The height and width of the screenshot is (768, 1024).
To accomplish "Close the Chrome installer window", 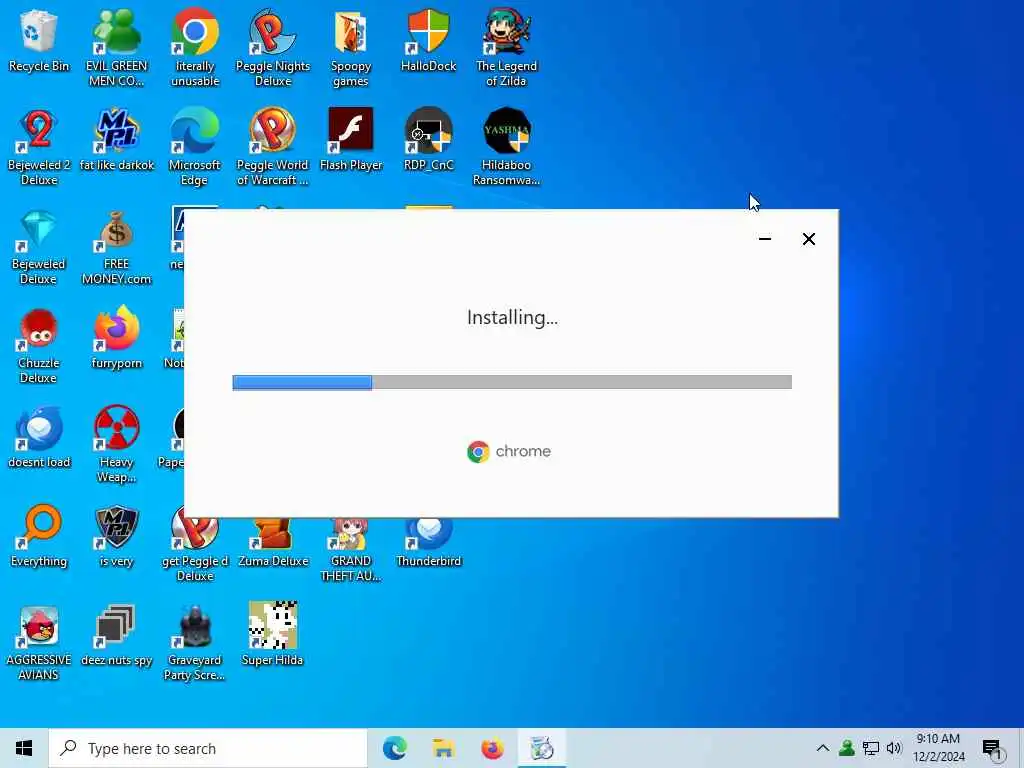I will (x=808, y=239).
